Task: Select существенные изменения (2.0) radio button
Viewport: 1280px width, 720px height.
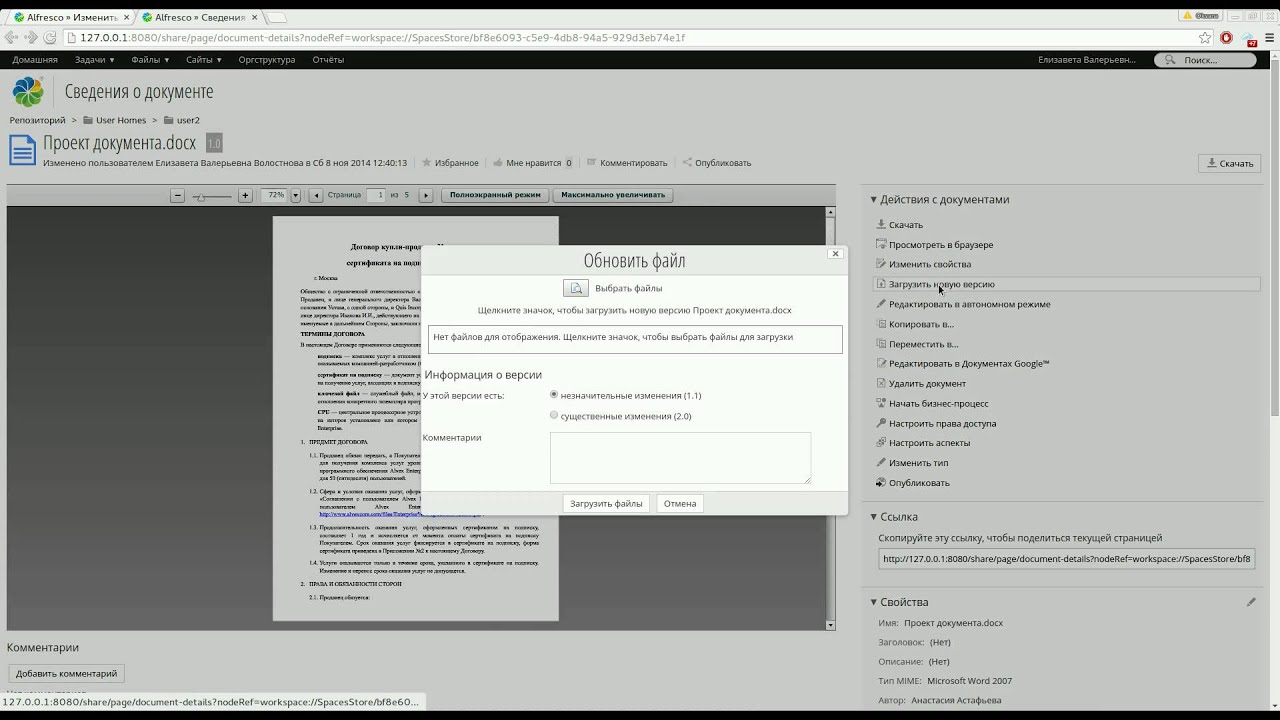Action: click(x=554, y=415)
